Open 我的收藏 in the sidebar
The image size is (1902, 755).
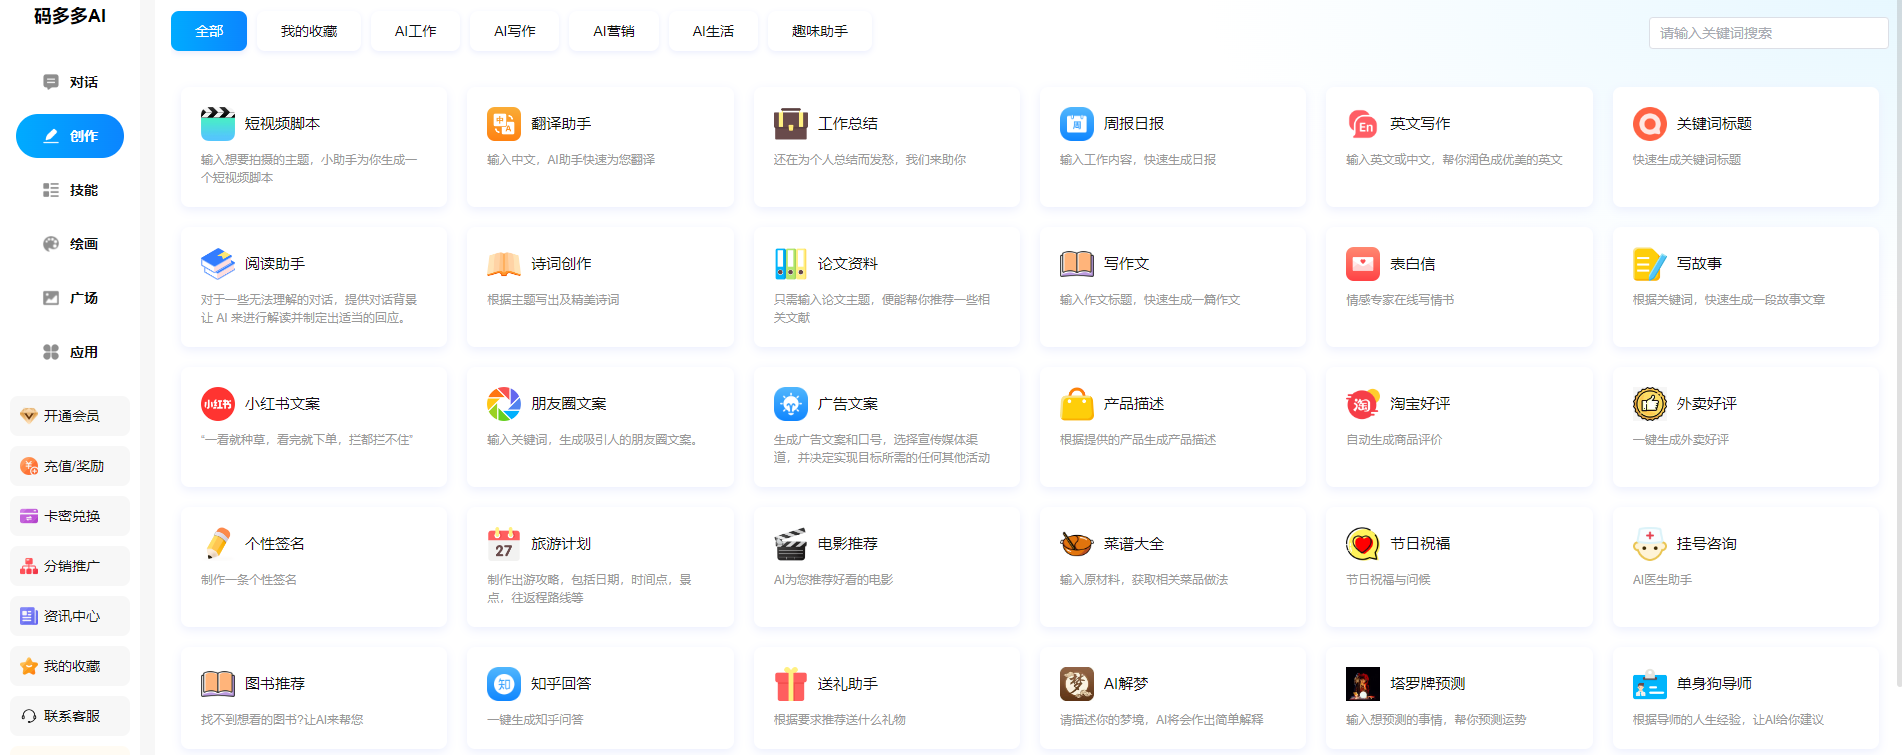point(70,666)
